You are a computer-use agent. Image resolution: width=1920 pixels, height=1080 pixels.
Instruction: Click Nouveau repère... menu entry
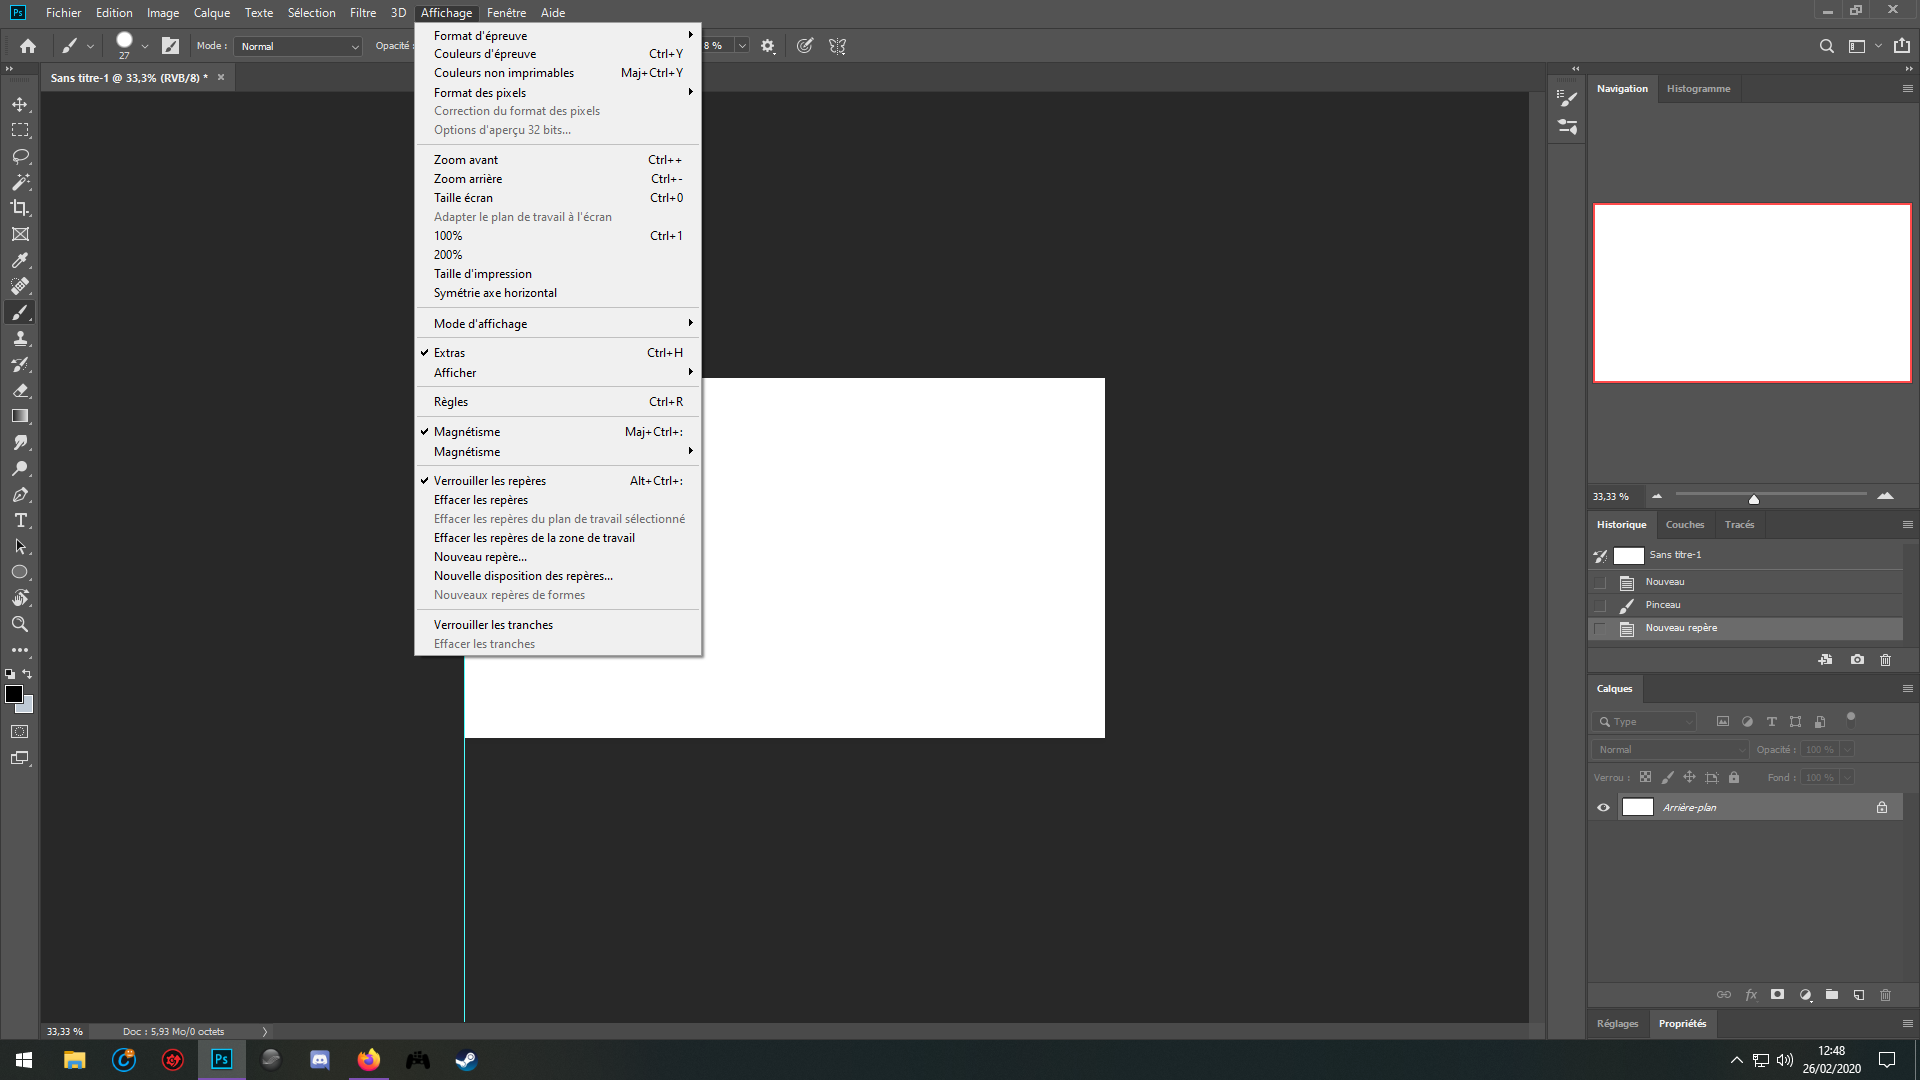pyautogui.click(x=480, y=557)
